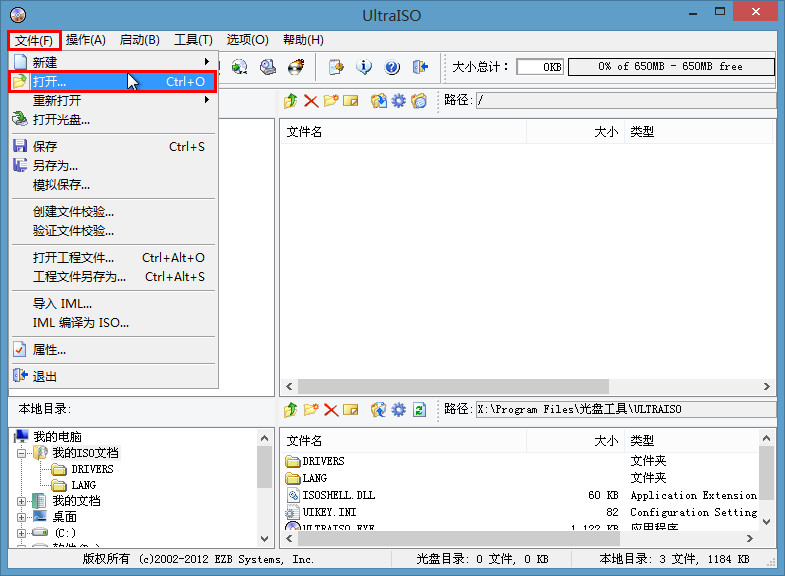The image size is (785, 576).
Task: Click the red X delete icon in the upper pane
Action: 311,101
